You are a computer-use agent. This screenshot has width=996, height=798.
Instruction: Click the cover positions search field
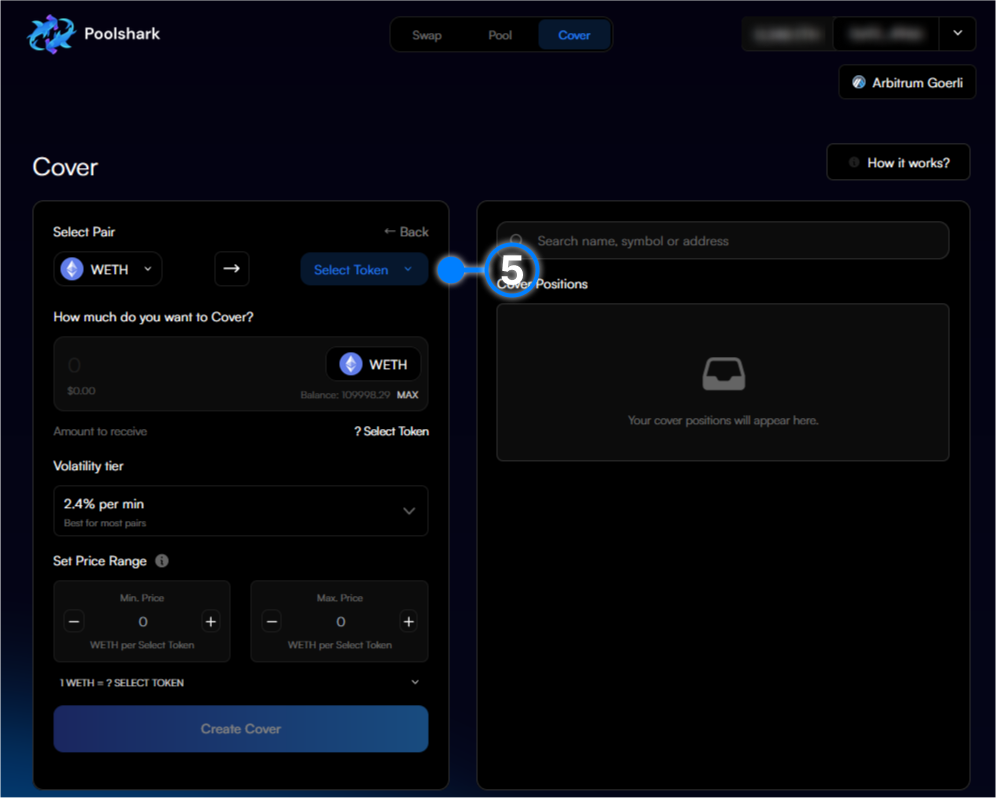(x=722, y=241)
